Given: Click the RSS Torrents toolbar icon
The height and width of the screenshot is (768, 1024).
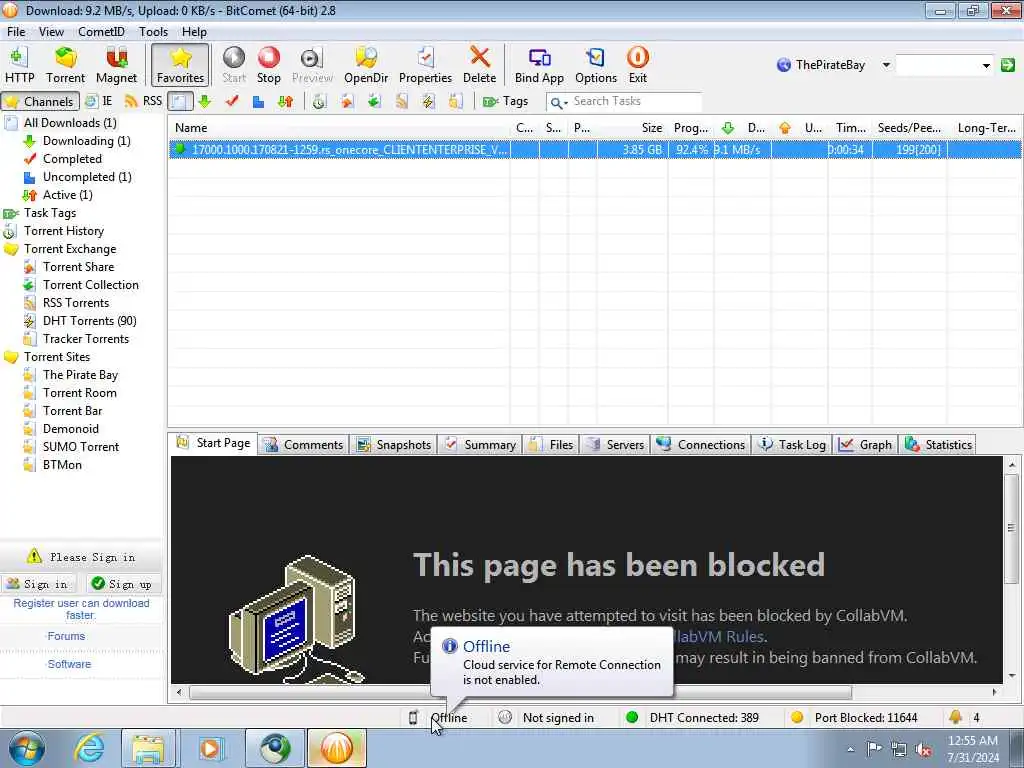Looking at the screenshot, I should click(402, 101).
